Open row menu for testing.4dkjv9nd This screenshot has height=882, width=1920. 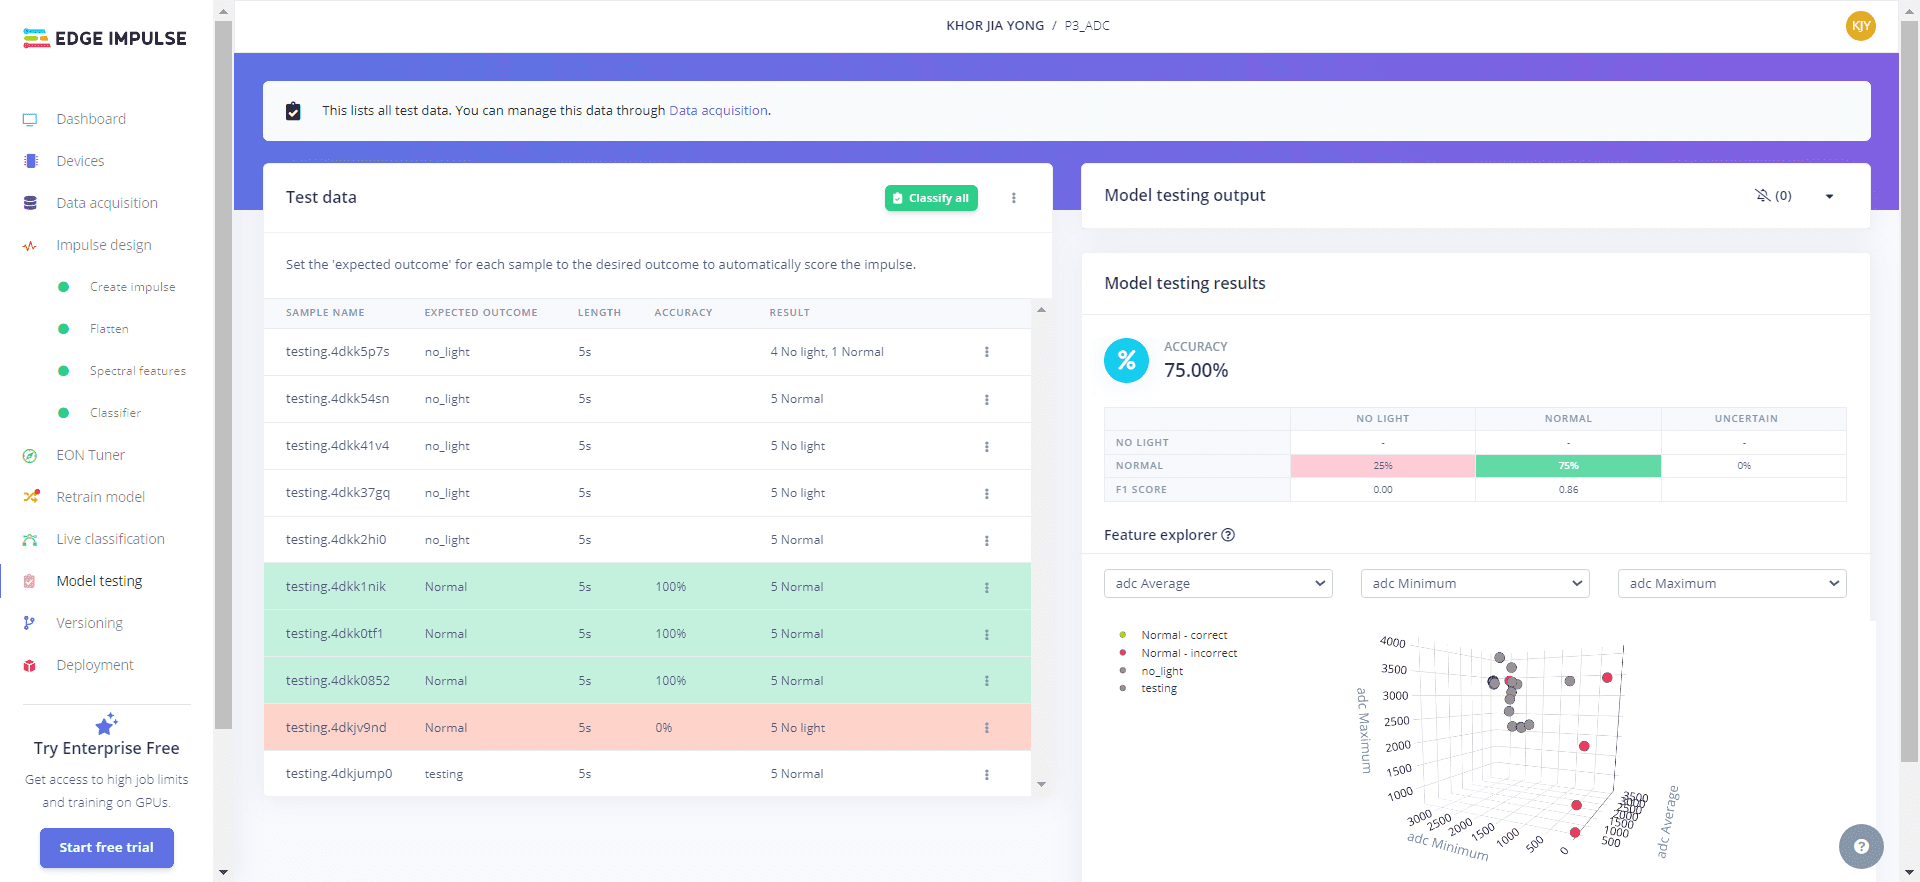(986, 728)
